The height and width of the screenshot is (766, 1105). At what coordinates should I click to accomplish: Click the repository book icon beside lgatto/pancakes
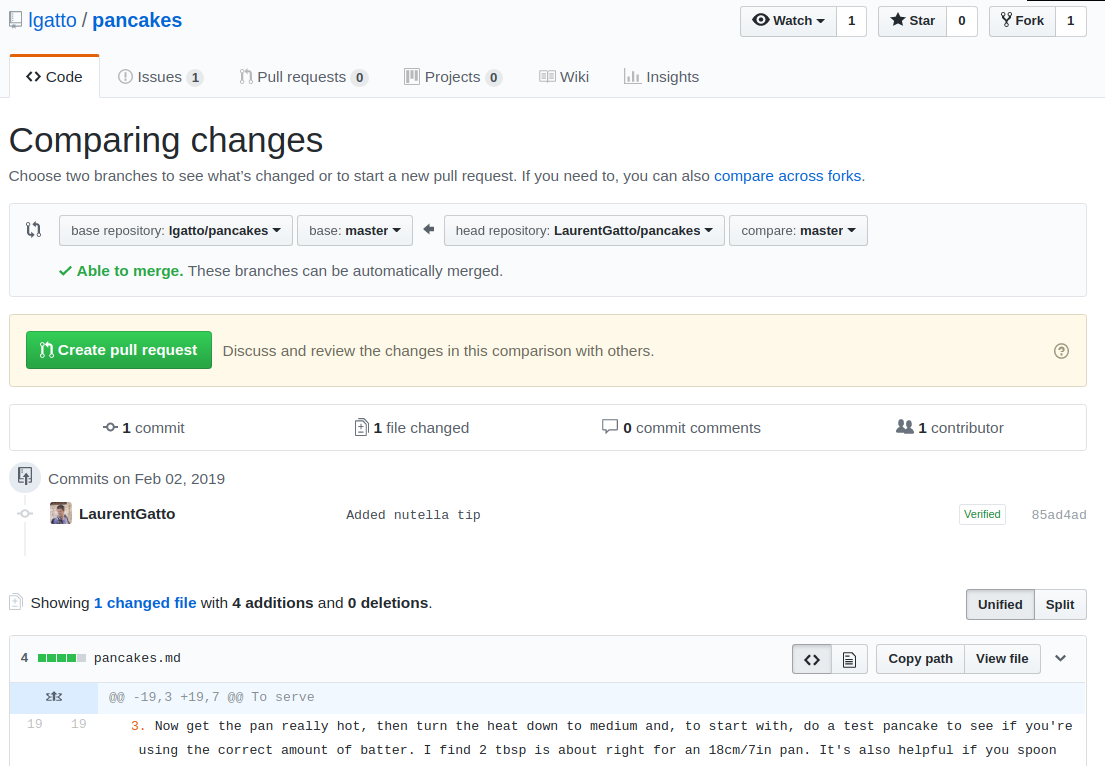tap(14, 19)
